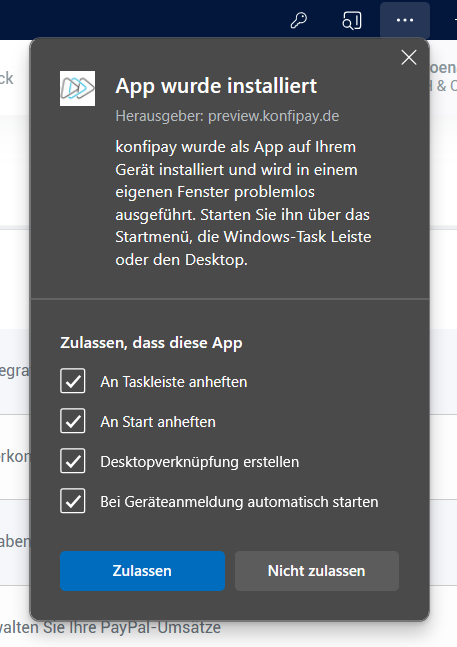Toggle the Desktopverknüpfung erstellen checkbox
Viewport: 457px width, 647px height.
coord(73,460)
